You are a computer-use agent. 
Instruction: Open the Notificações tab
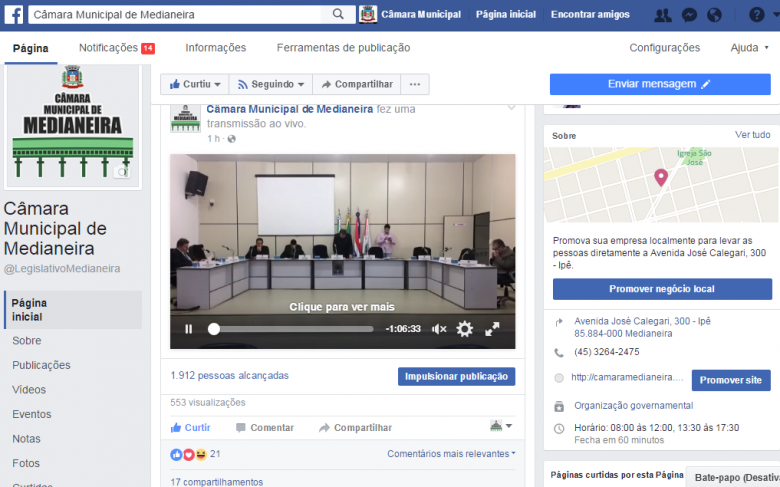click(x=116, y=48)
